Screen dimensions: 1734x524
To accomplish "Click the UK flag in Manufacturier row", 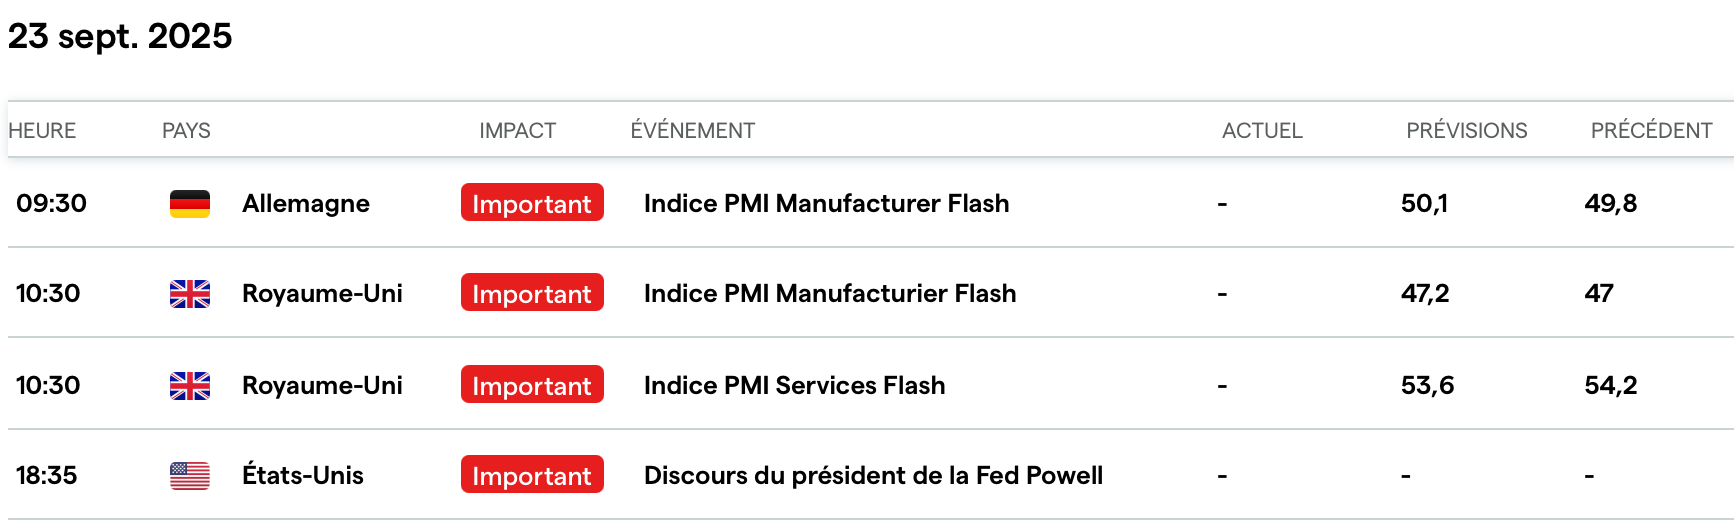I will (x=189, y=294).
